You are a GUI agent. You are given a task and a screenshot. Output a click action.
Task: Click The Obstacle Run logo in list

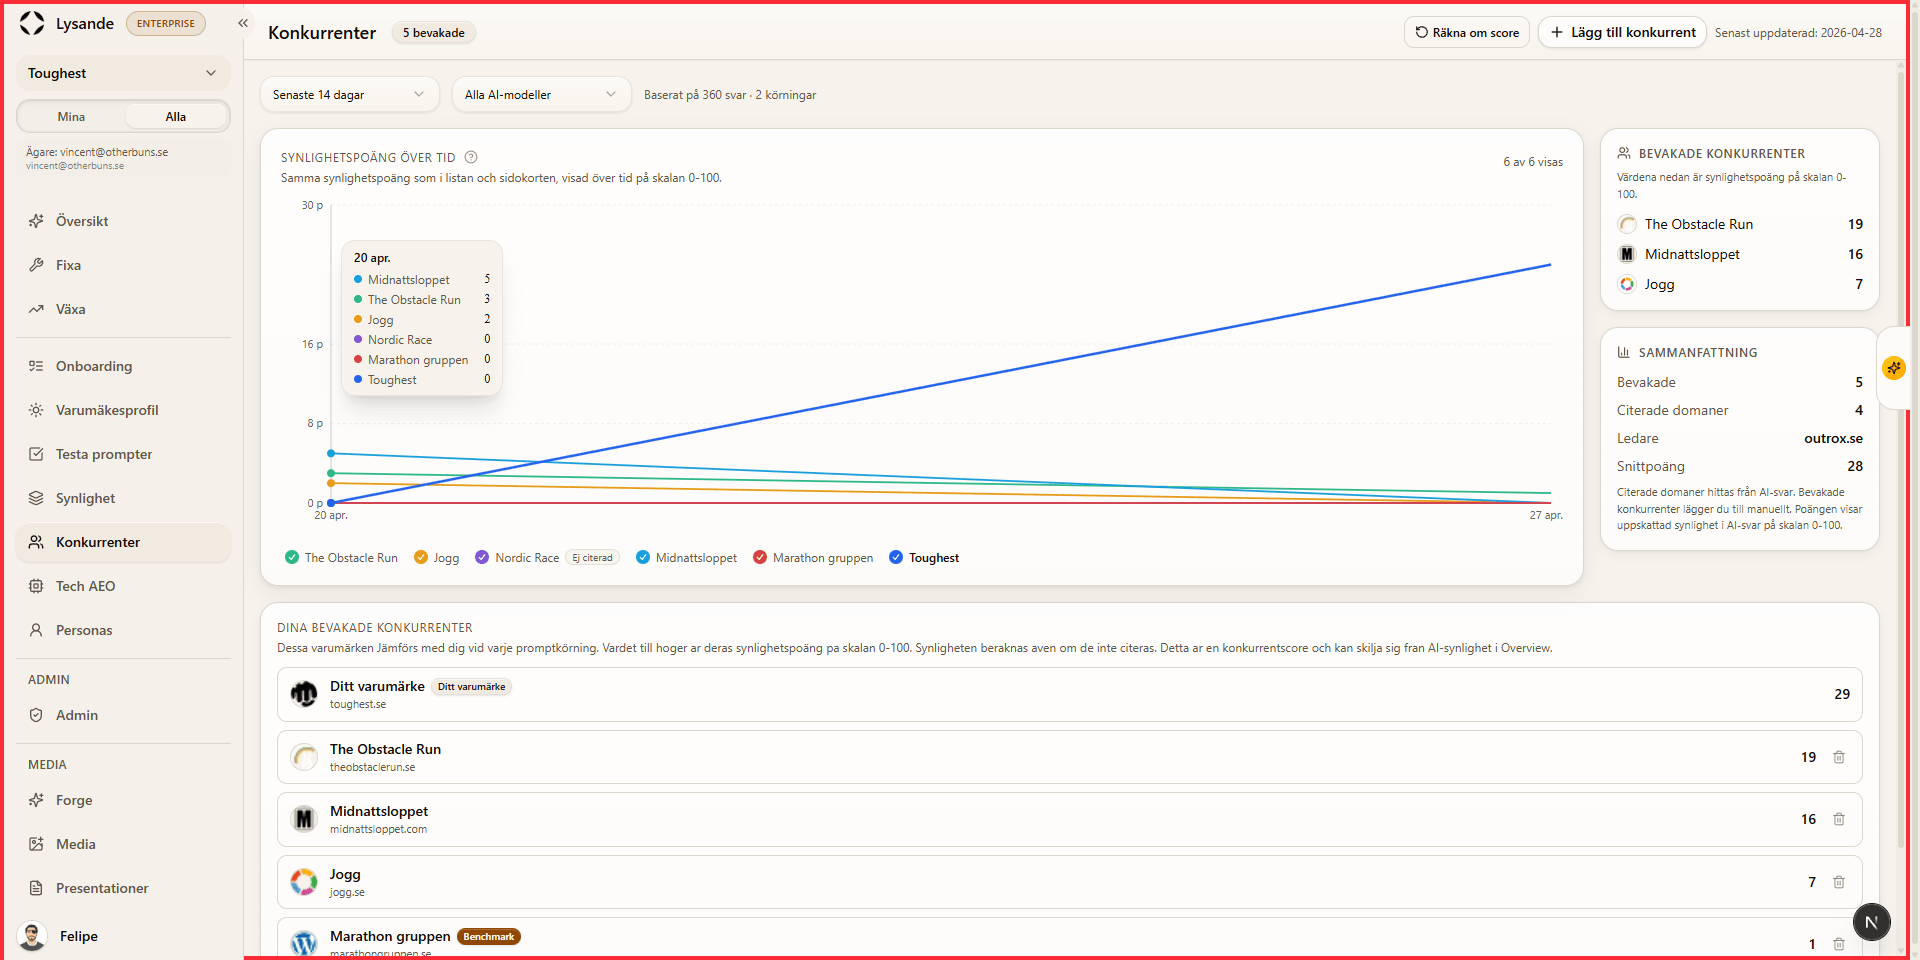(304, 757)
